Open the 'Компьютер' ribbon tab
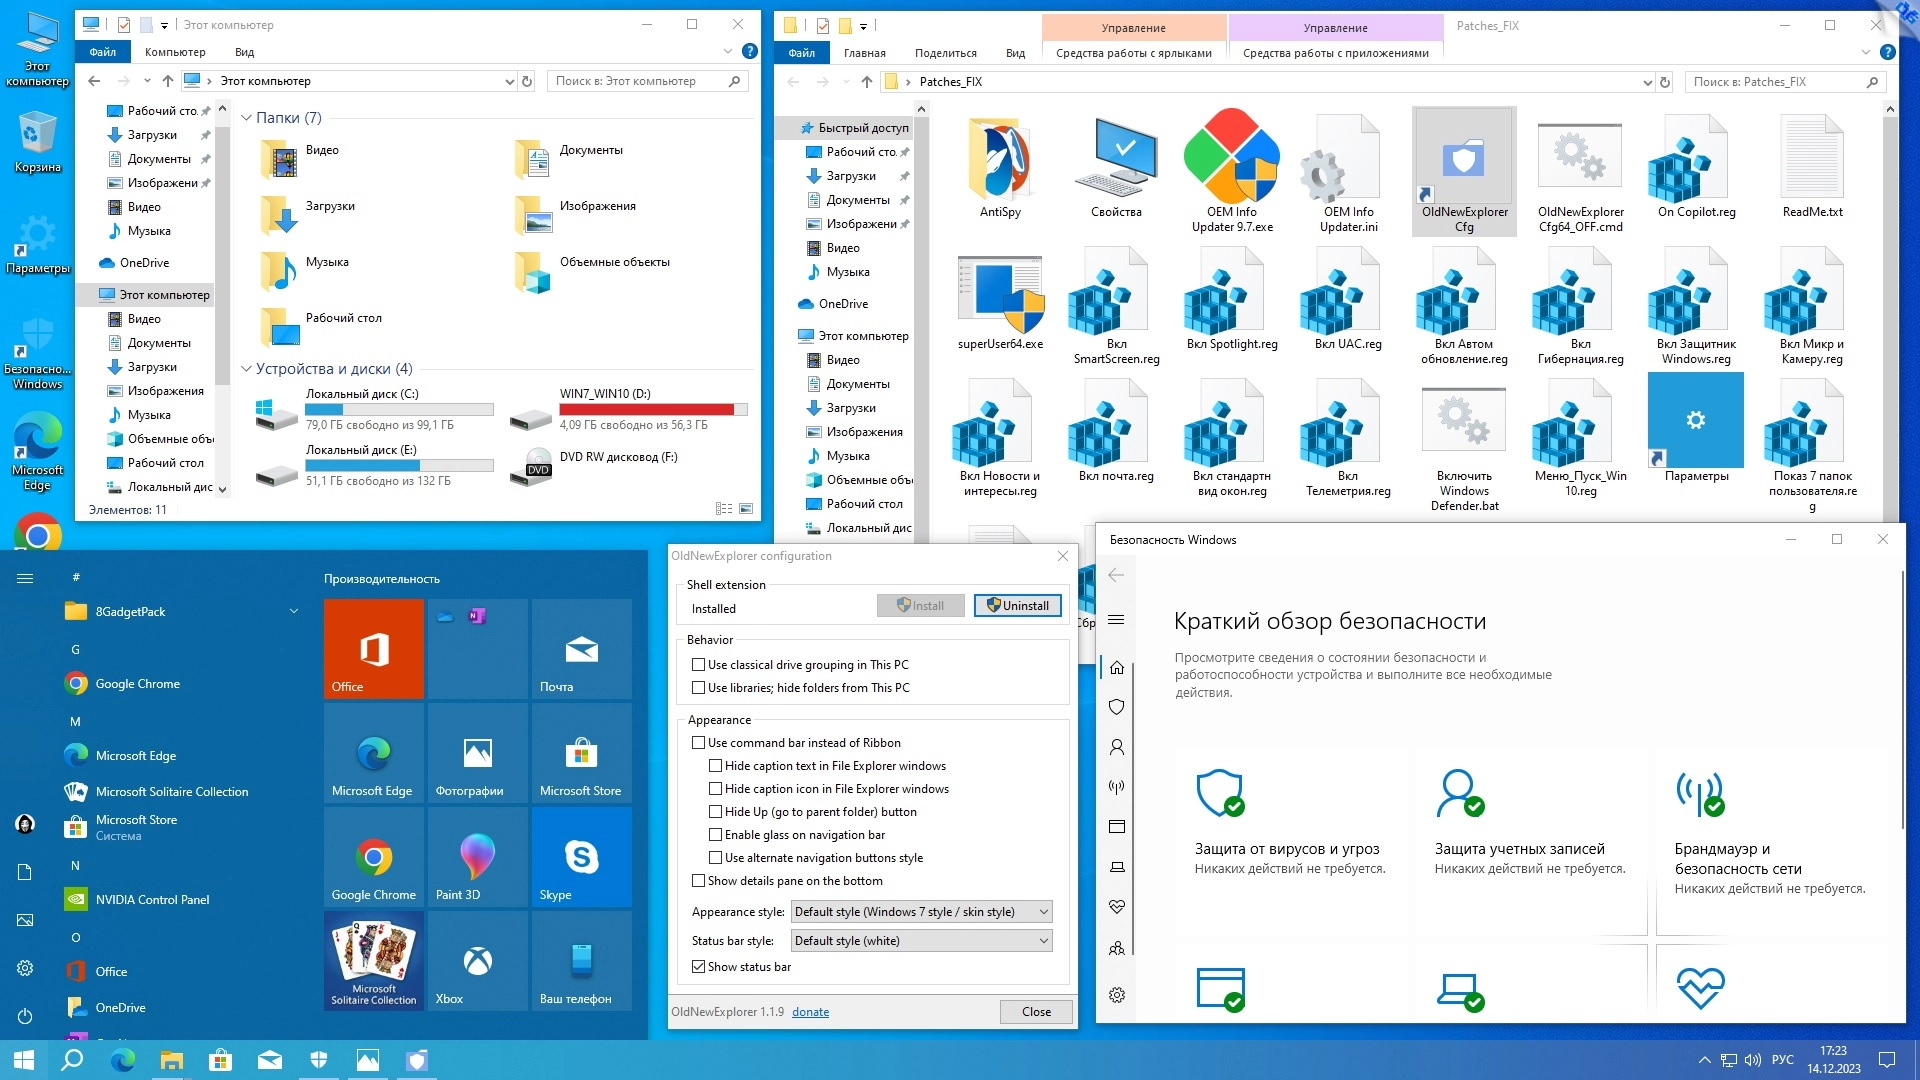The image size is (1920, 1080). pyautogui.click(x=175, y=52)
